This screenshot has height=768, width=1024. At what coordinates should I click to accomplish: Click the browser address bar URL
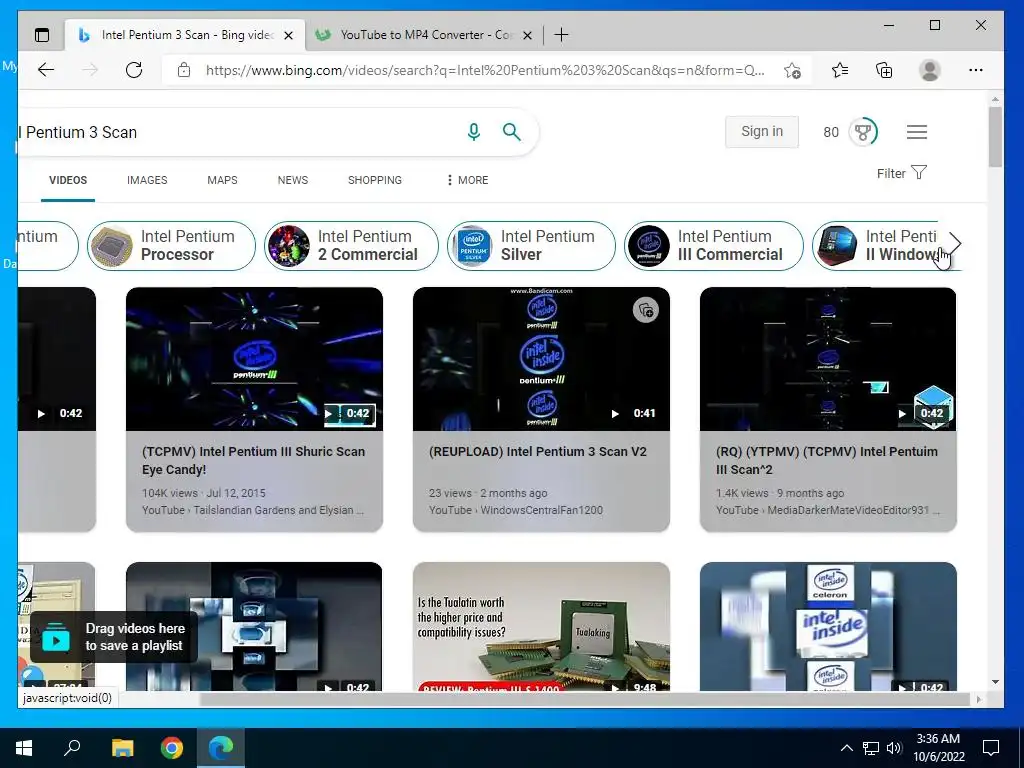tap(485, 70)
